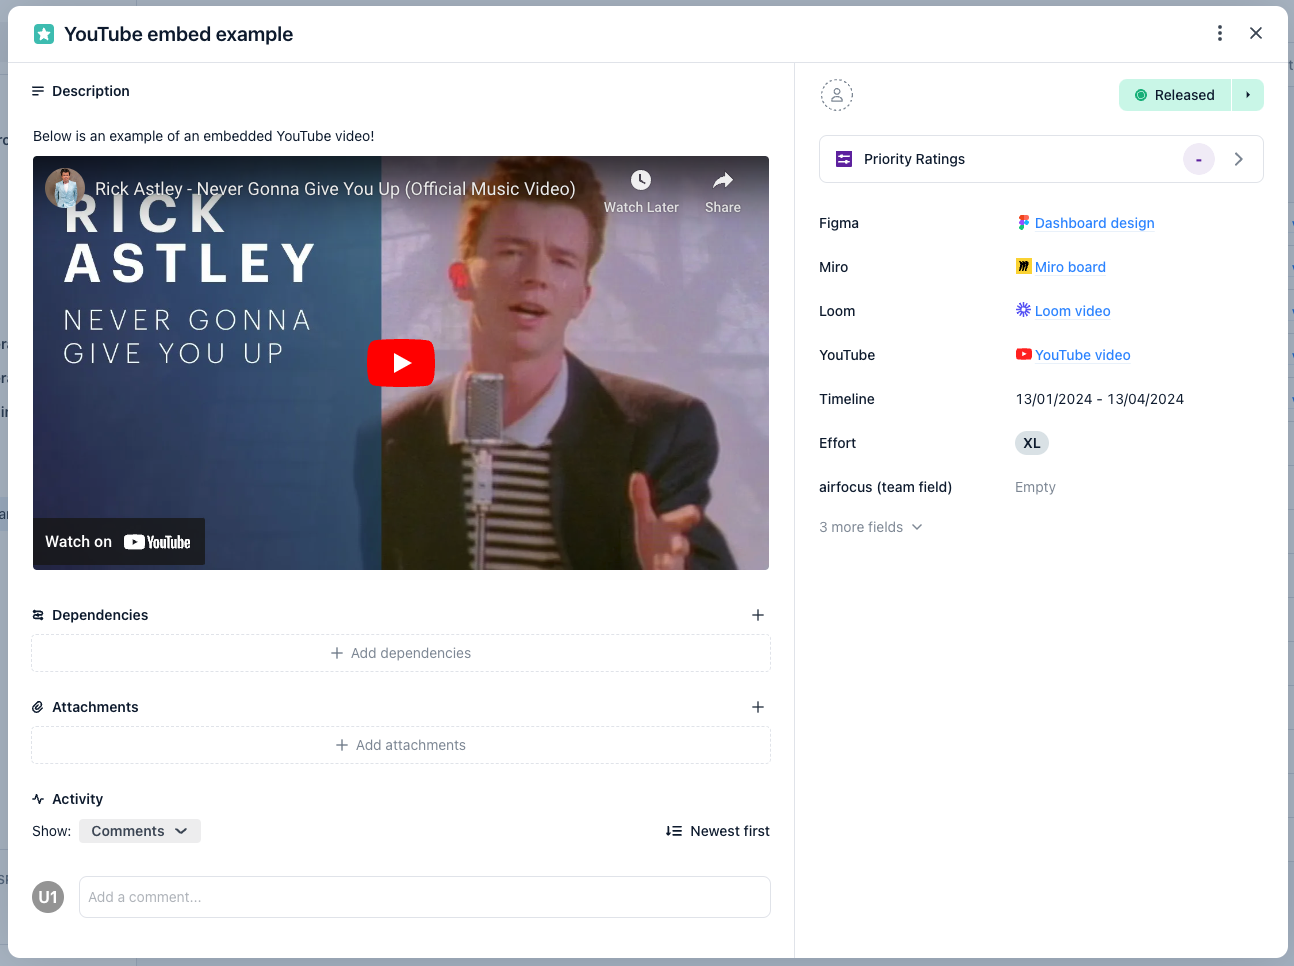Expand Priority Ratings with the chevron

(x=1239, y=159)
